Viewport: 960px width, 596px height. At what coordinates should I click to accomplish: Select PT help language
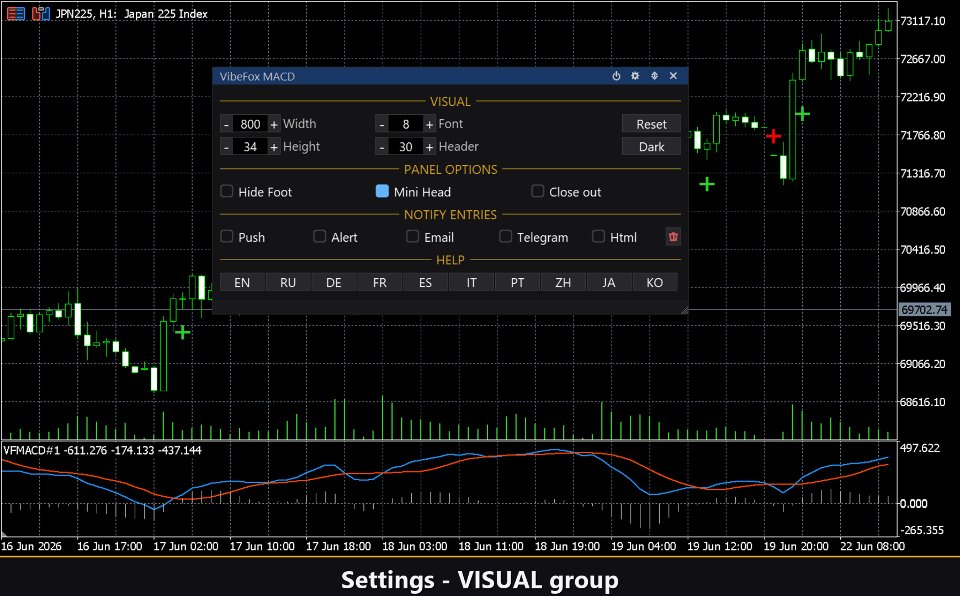pyautogui.click(x=517, y=282)
